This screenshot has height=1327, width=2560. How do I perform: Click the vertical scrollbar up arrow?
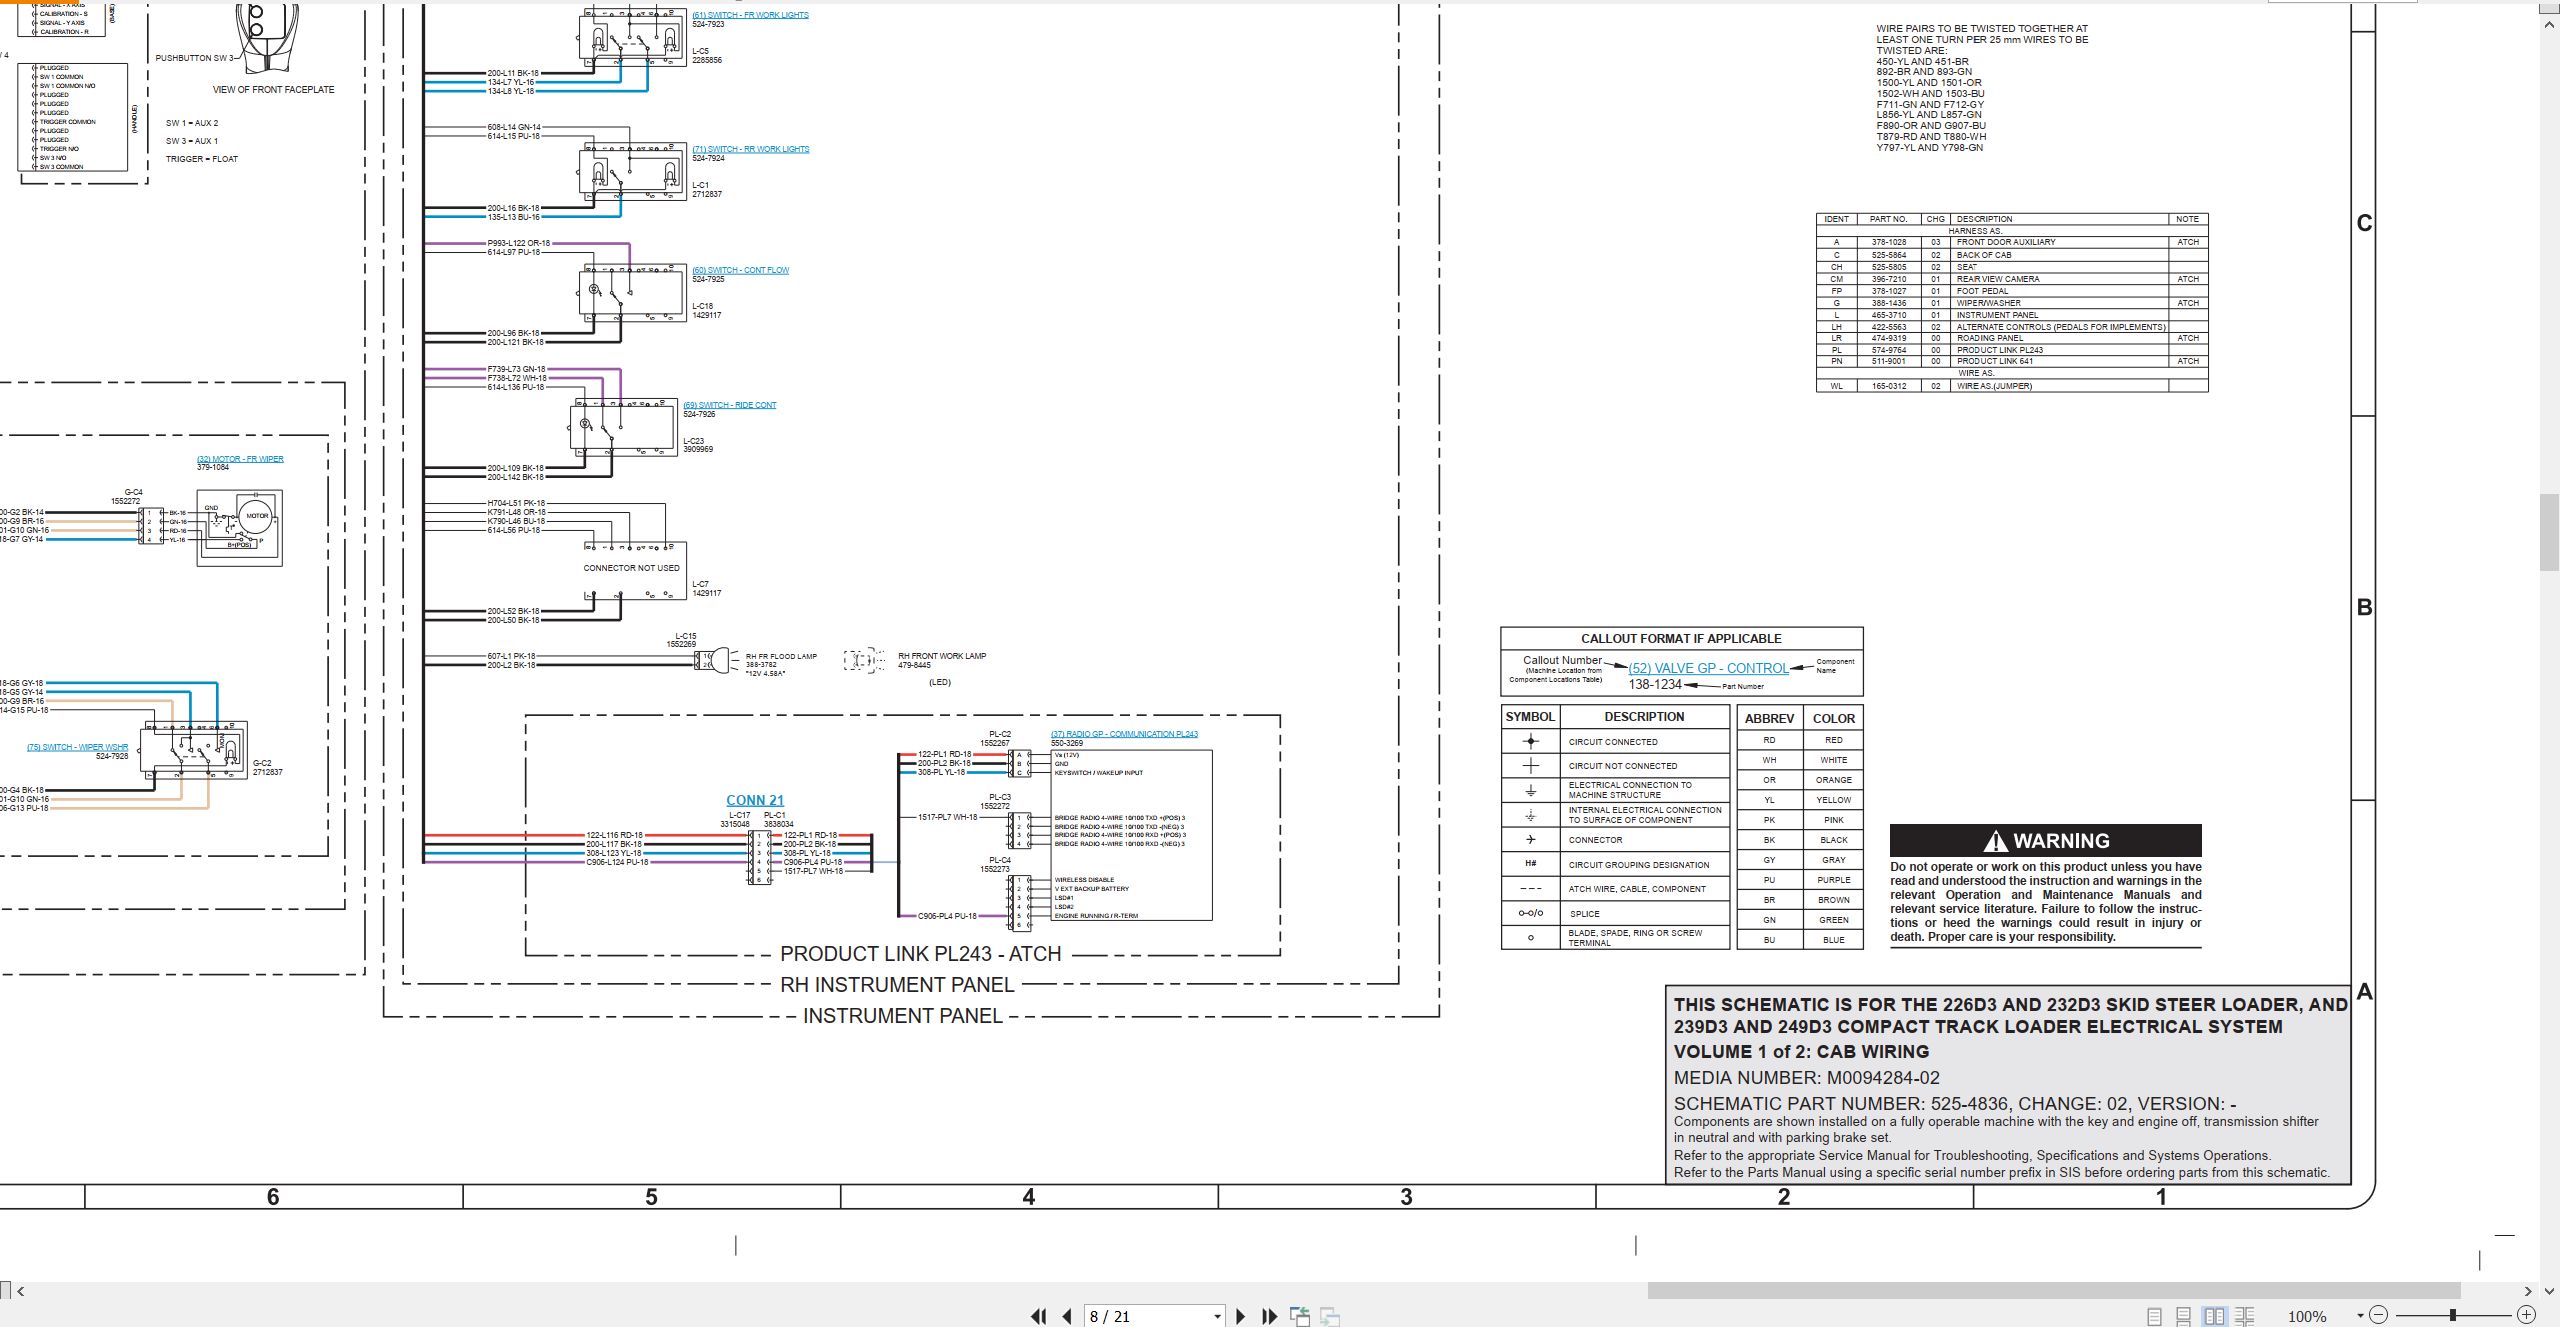pos(2550,23)
